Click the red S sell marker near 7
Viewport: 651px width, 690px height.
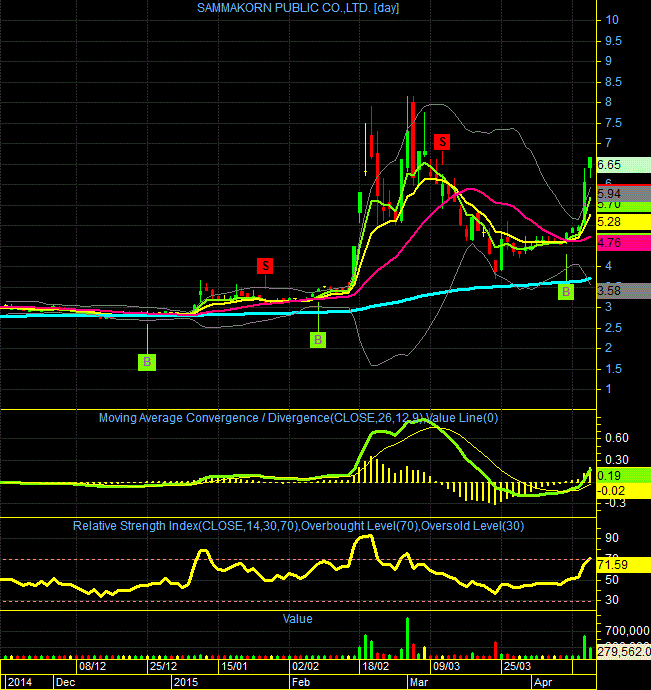coord(442,142)
